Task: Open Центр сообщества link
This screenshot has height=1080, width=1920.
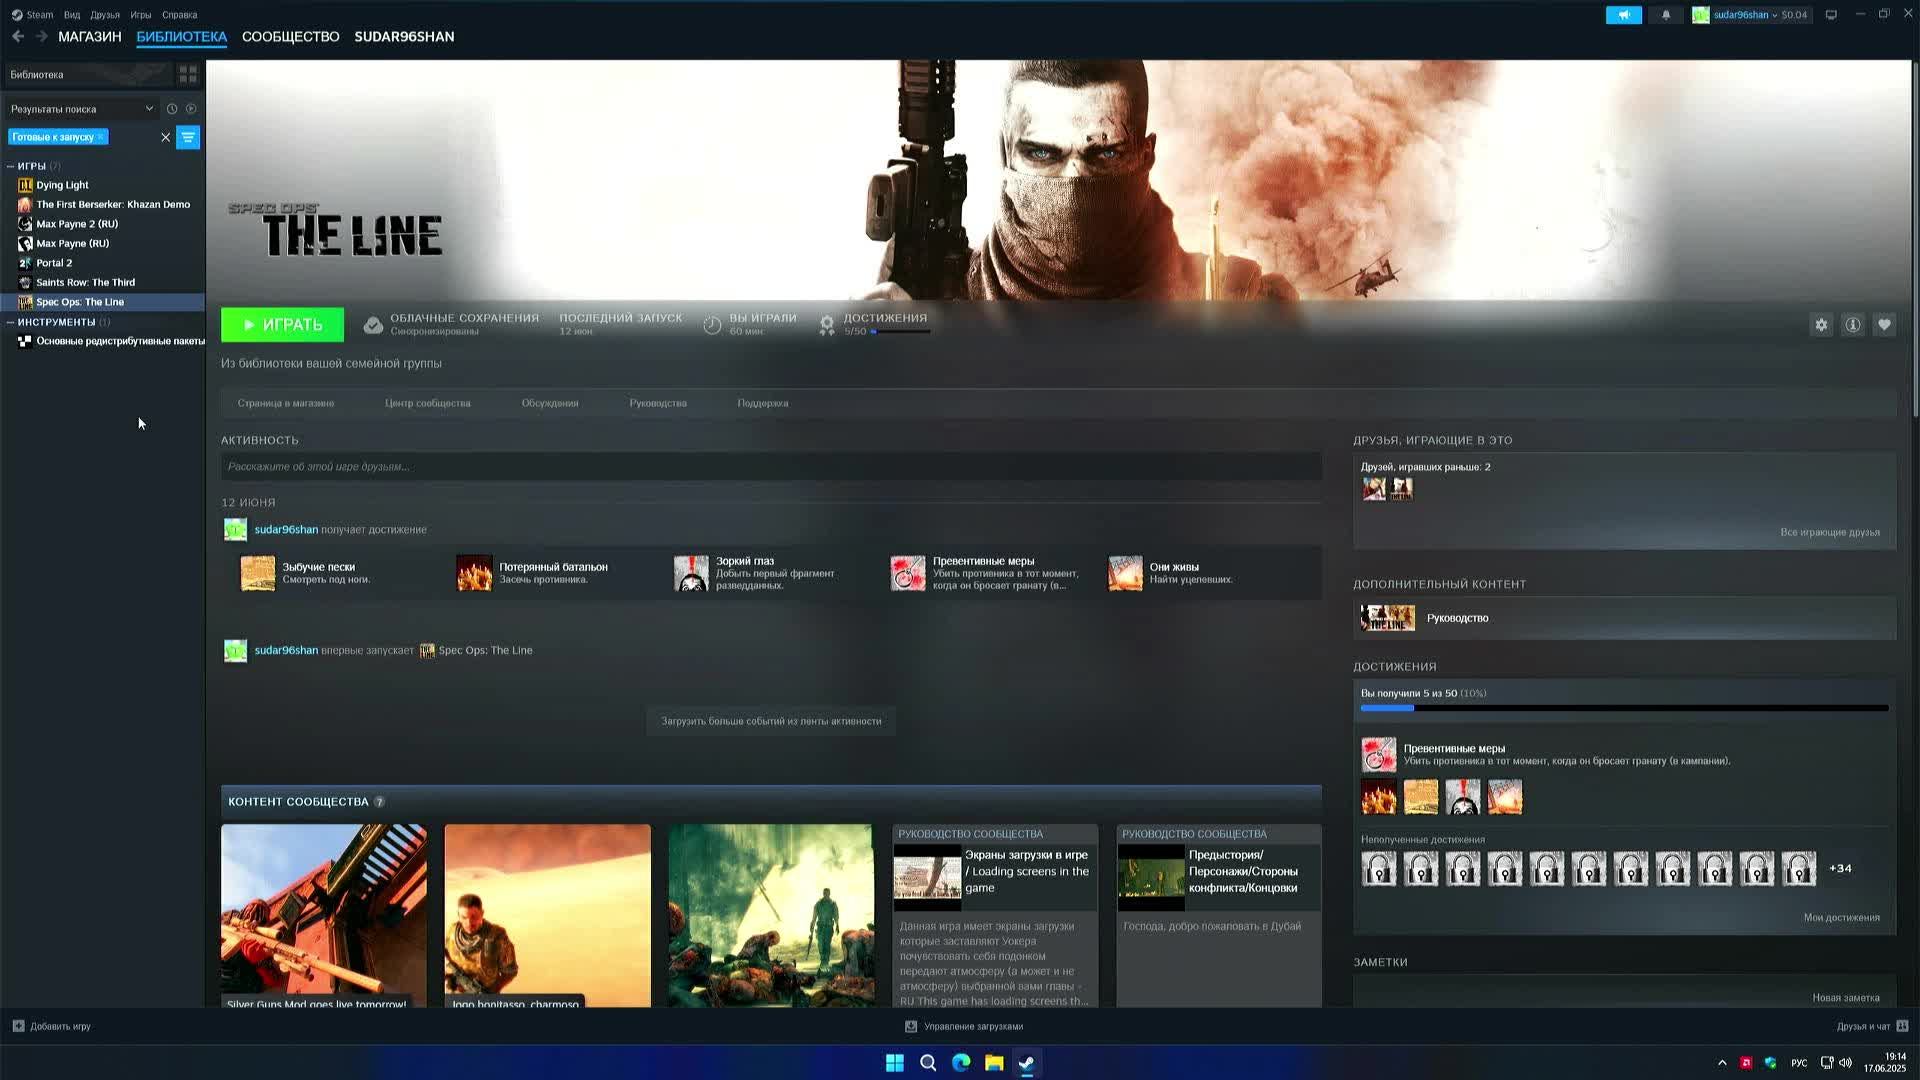Action: tap(428, 403)
